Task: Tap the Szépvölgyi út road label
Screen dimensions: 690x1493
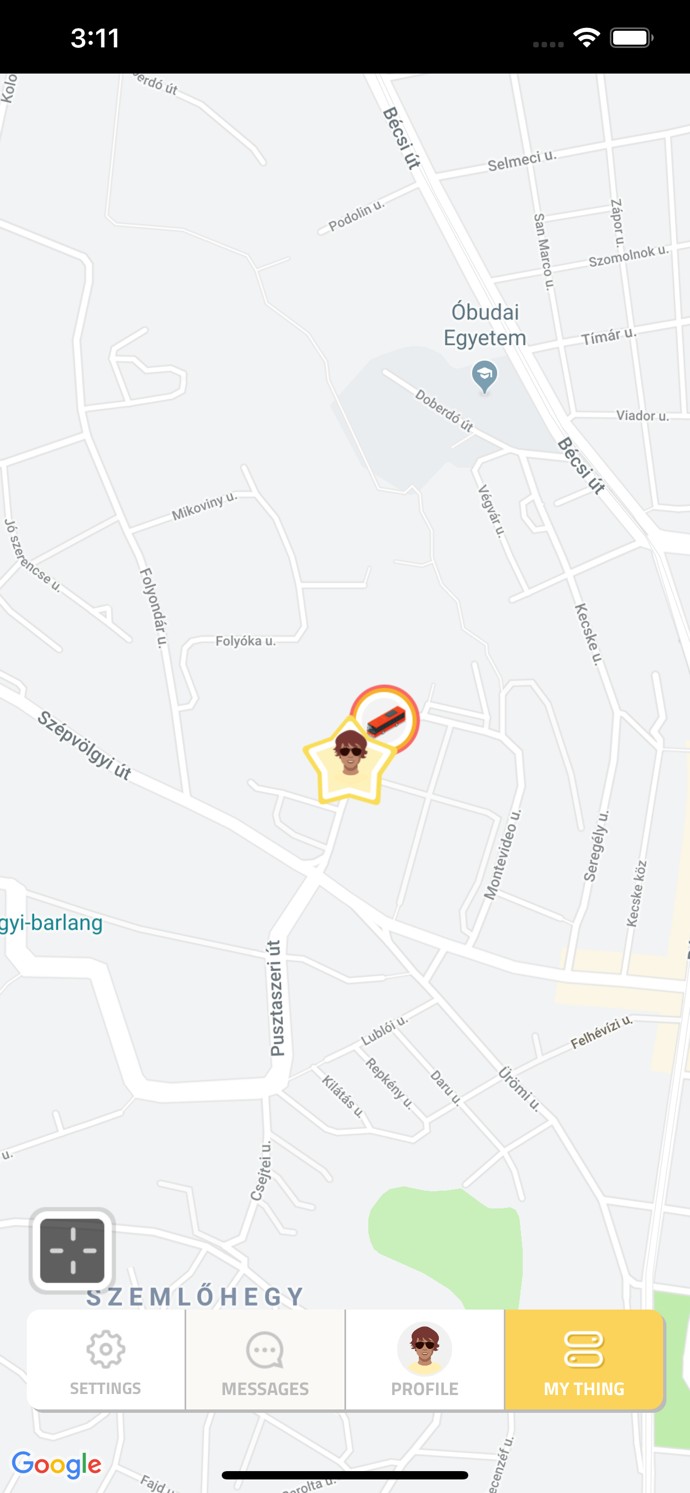Action: click(x=85, y=745)
